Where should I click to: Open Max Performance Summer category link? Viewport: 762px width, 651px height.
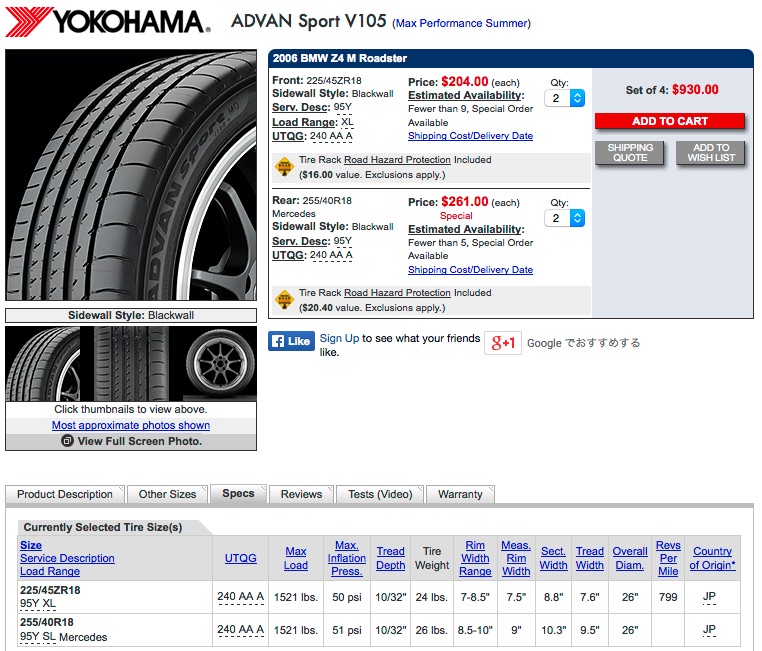point(462,23)
